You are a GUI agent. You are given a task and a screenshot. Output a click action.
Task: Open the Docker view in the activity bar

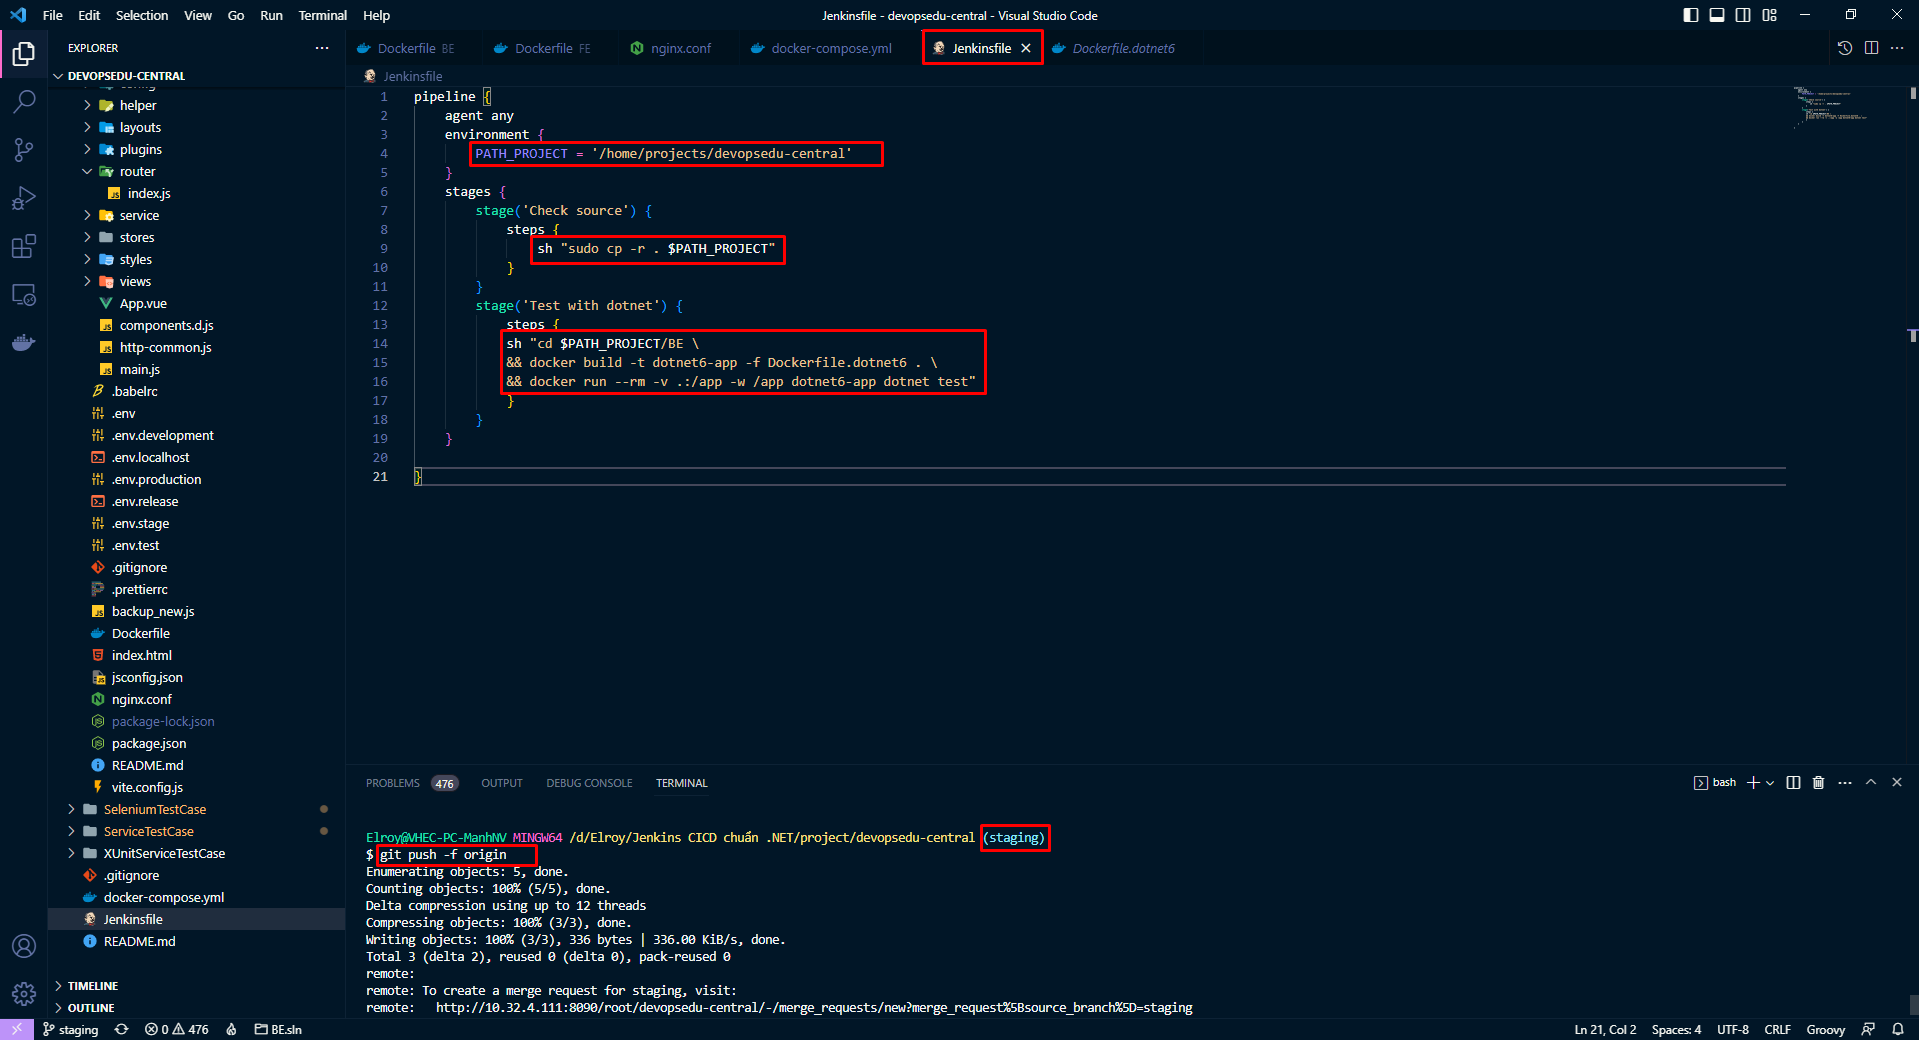pos(24,343)
